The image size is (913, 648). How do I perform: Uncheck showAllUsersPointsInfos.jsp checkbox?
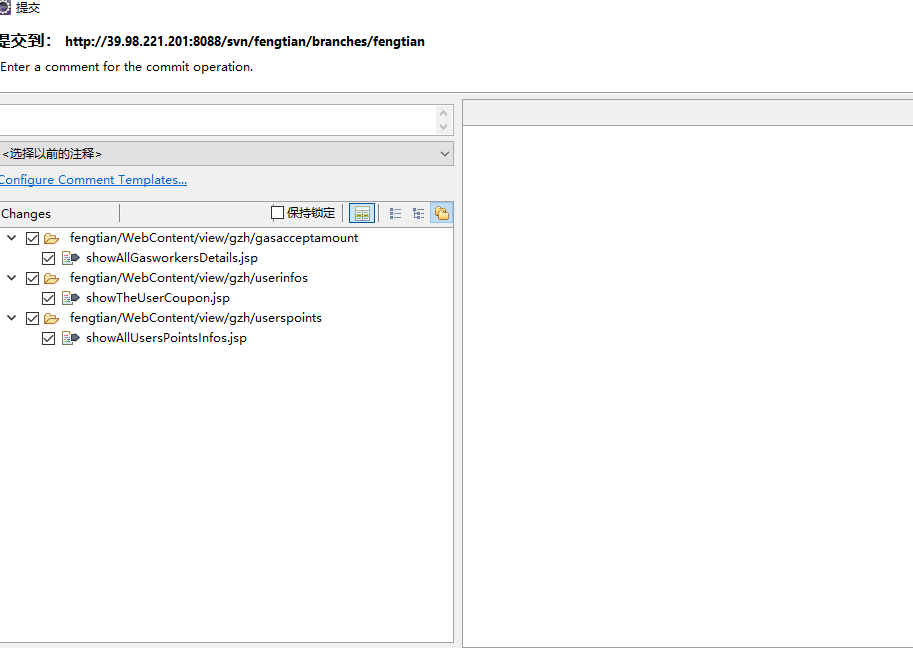coord(48,338)
